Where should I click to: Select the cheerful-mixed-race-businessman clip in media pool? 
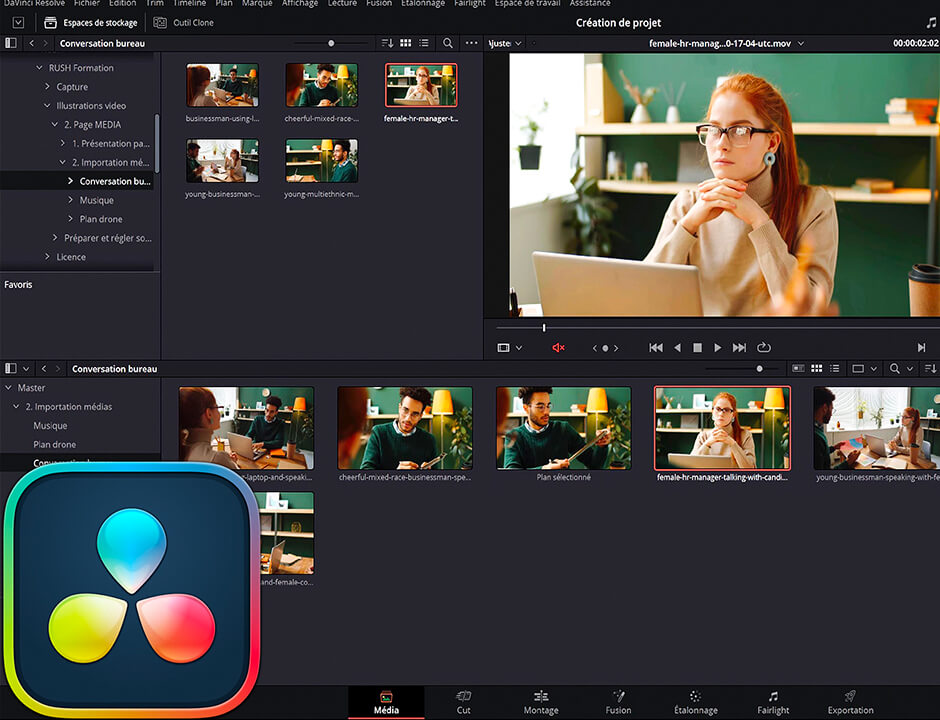point(404,428)
